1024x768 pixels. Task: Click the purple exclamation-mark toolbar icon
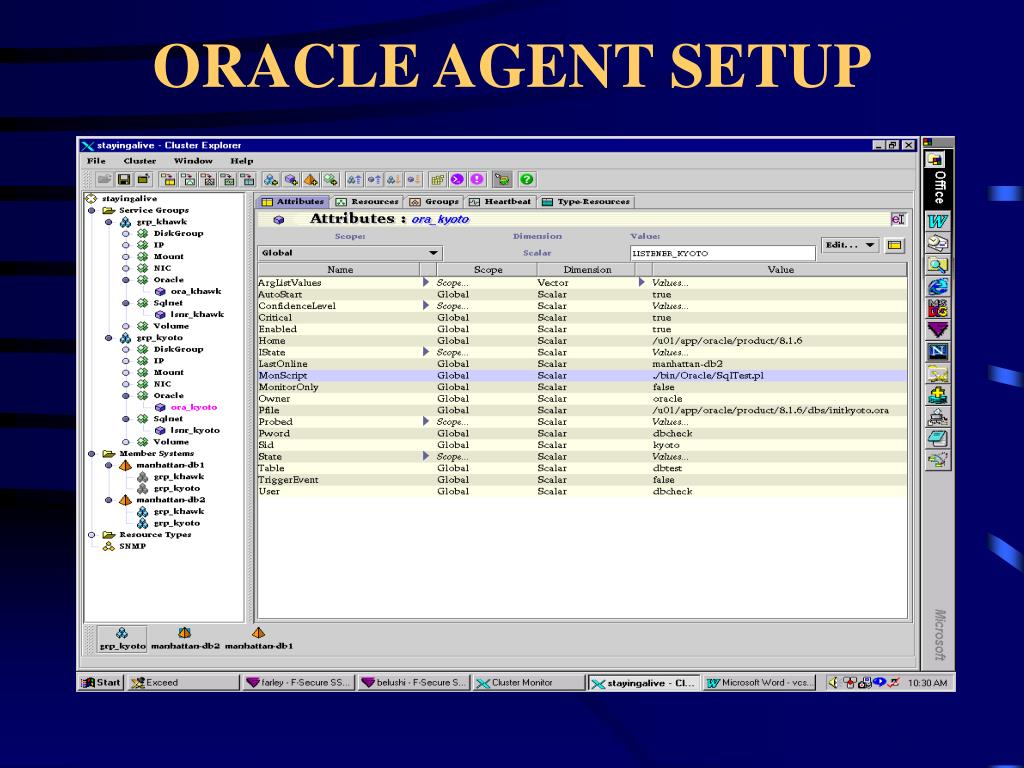pyautogui.click(x=477, y=179)
